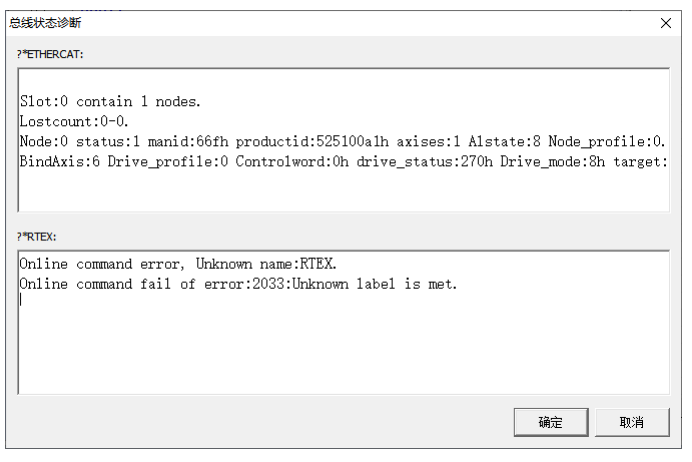Click empty area of RTEX output box
This screenshot has width=692, height=462.
pos(343,349)
